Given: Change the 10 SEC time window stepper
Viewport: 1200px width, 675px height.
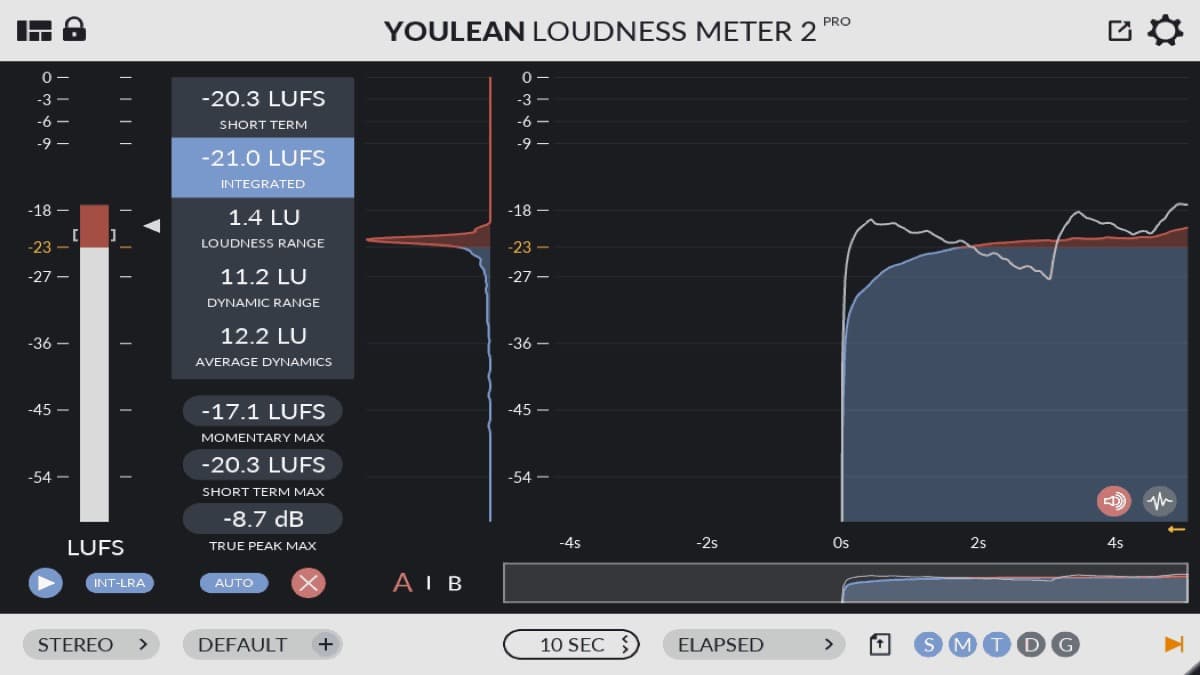Looking at the screenshot, I should (571, 645).
